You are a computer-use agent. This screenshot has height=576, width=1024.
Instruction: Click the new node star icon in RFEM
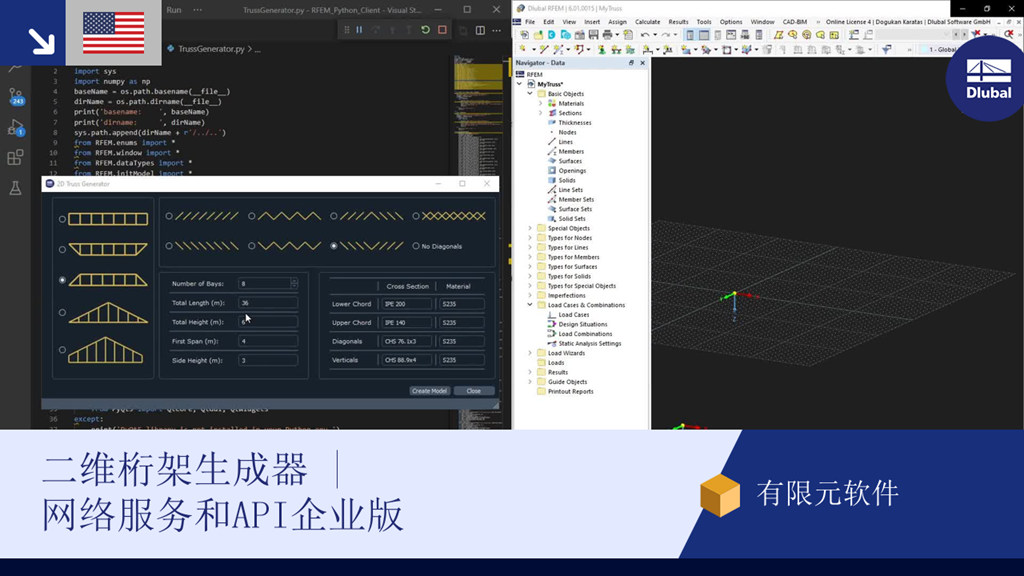coord(523,50)
